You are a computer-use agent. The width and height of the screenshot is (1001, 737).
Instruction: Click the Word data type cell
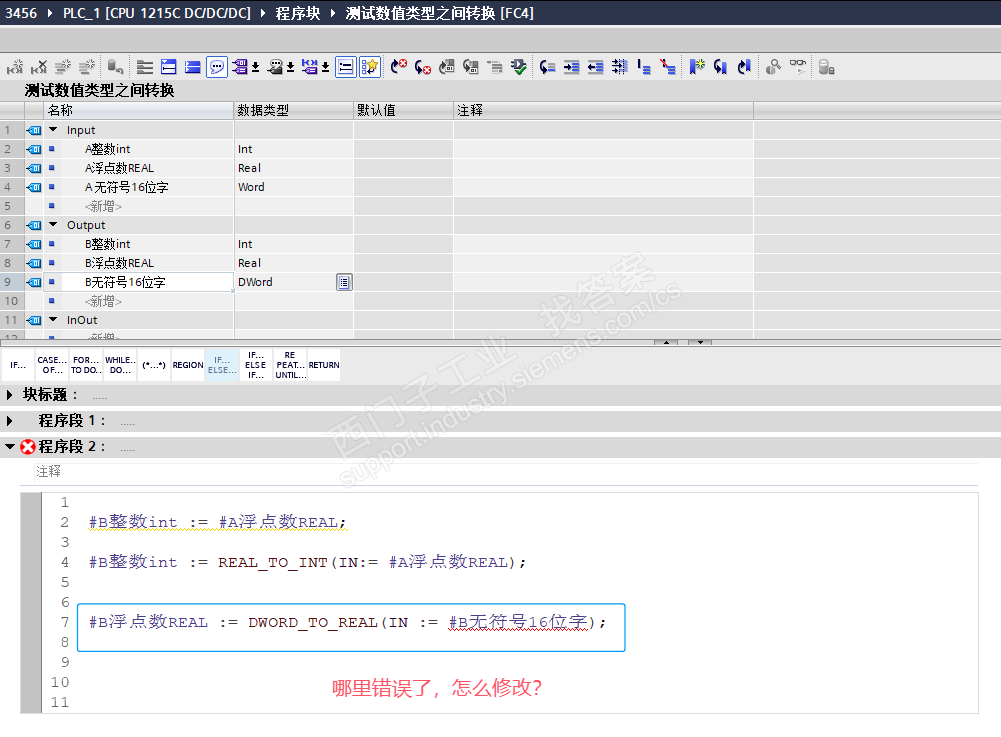[294, 187]
